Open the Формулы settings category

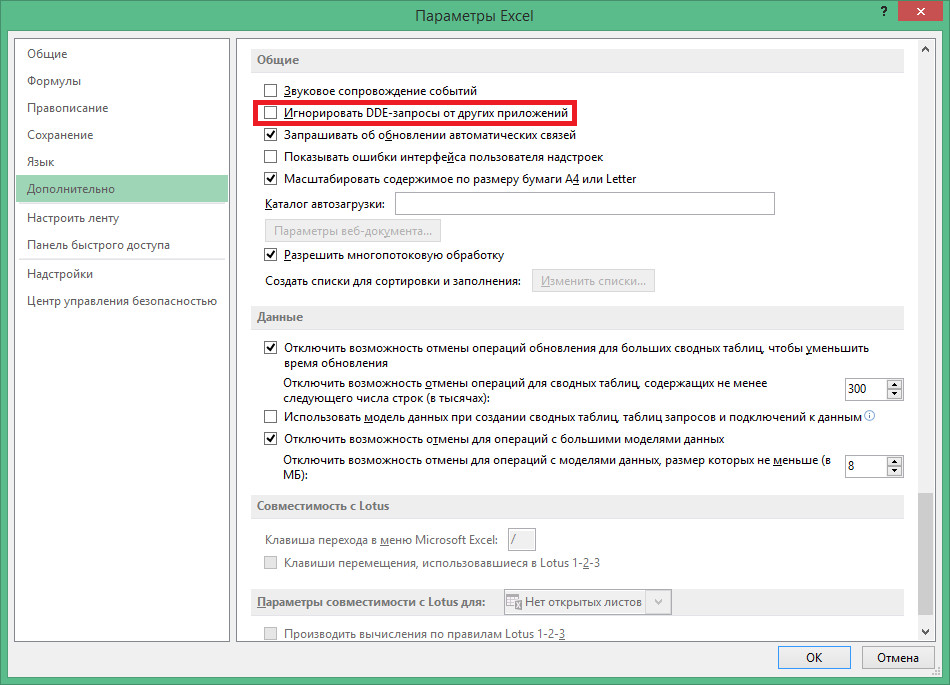click(x=54, y=81)
